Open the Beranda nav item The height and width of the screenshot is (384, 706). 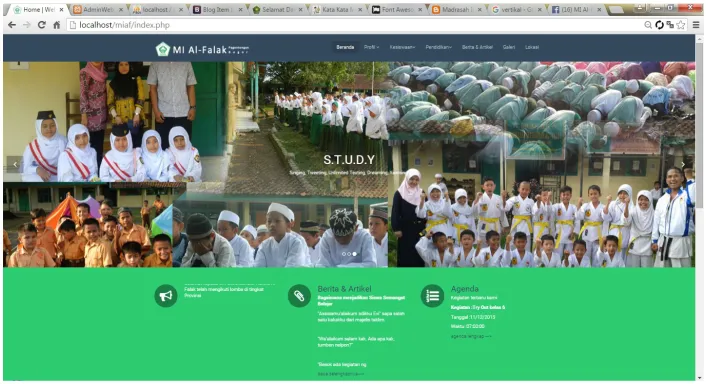pyautogui.click(x=345, y=47)
